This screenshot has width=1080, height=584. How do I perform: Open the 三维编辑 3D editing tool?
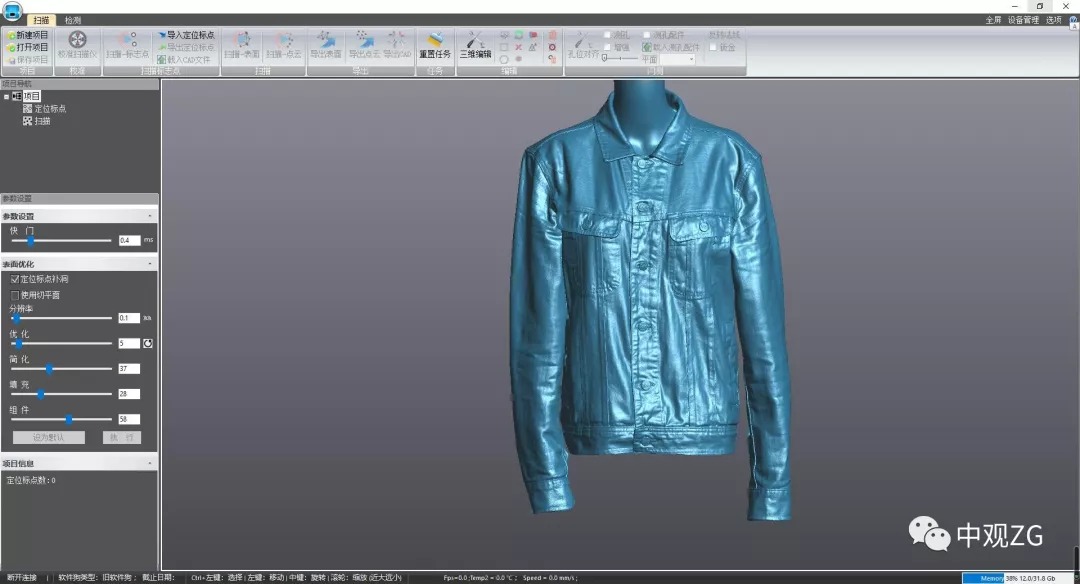click(x=475, y=39)
